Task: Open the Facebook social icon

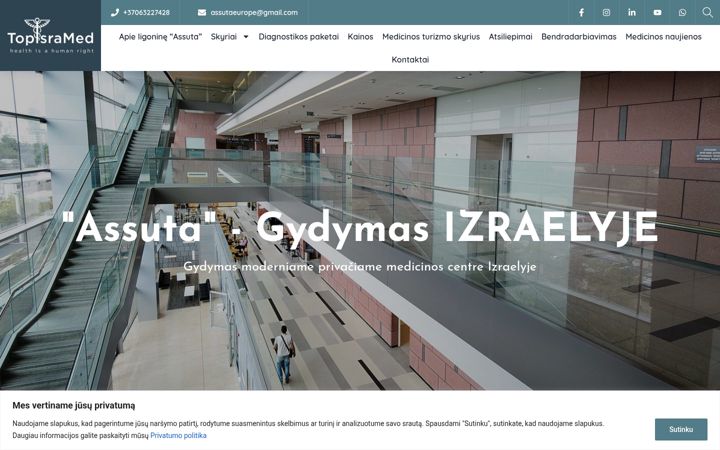Action: (581, 12)
